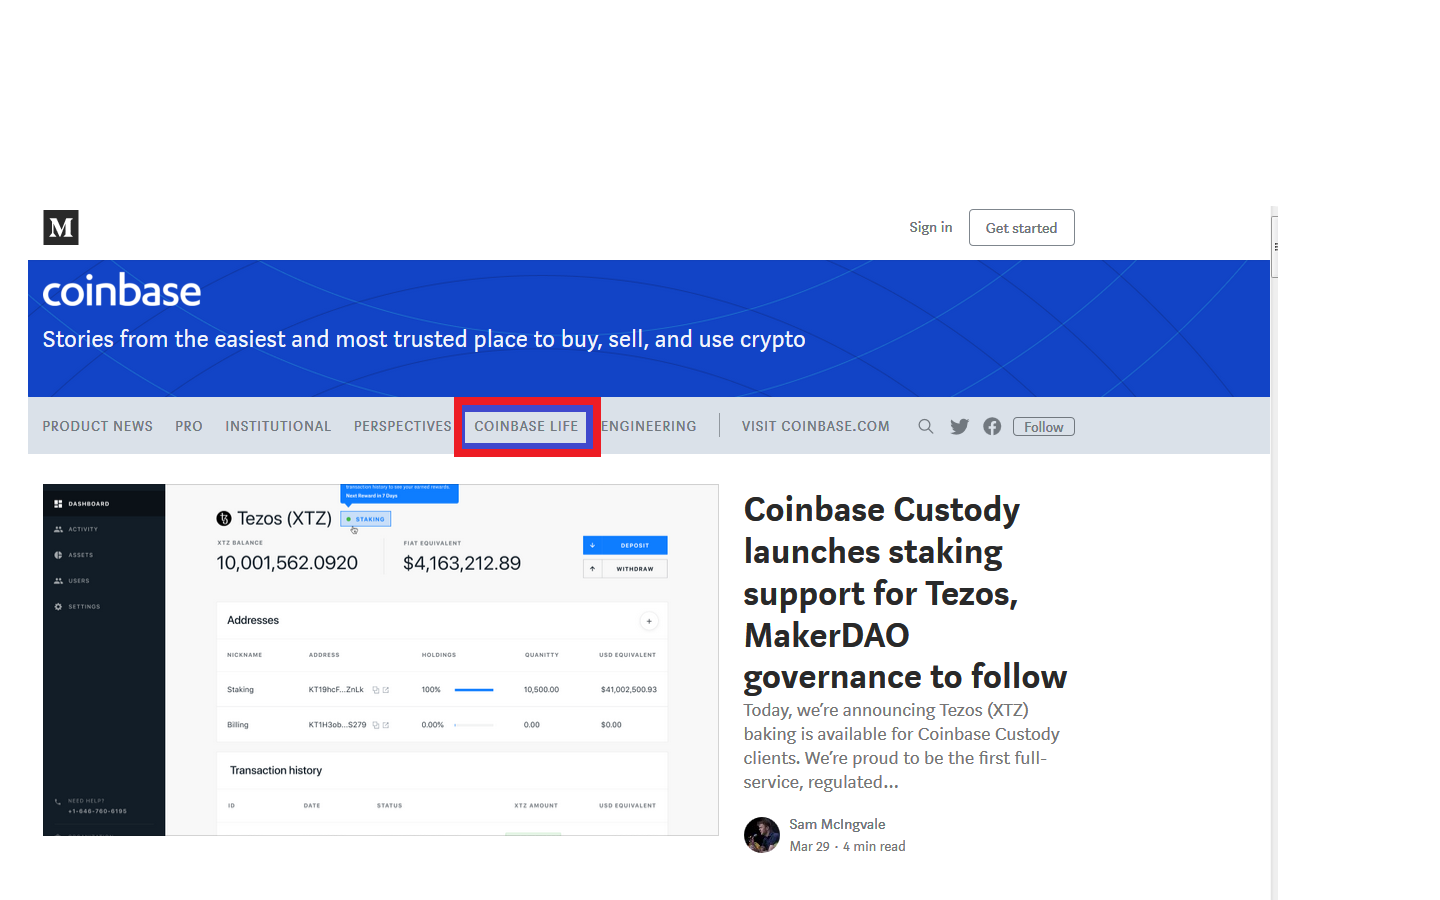Go to the Perspectives section
1440x900 pixels.
[x=403, y=426]
